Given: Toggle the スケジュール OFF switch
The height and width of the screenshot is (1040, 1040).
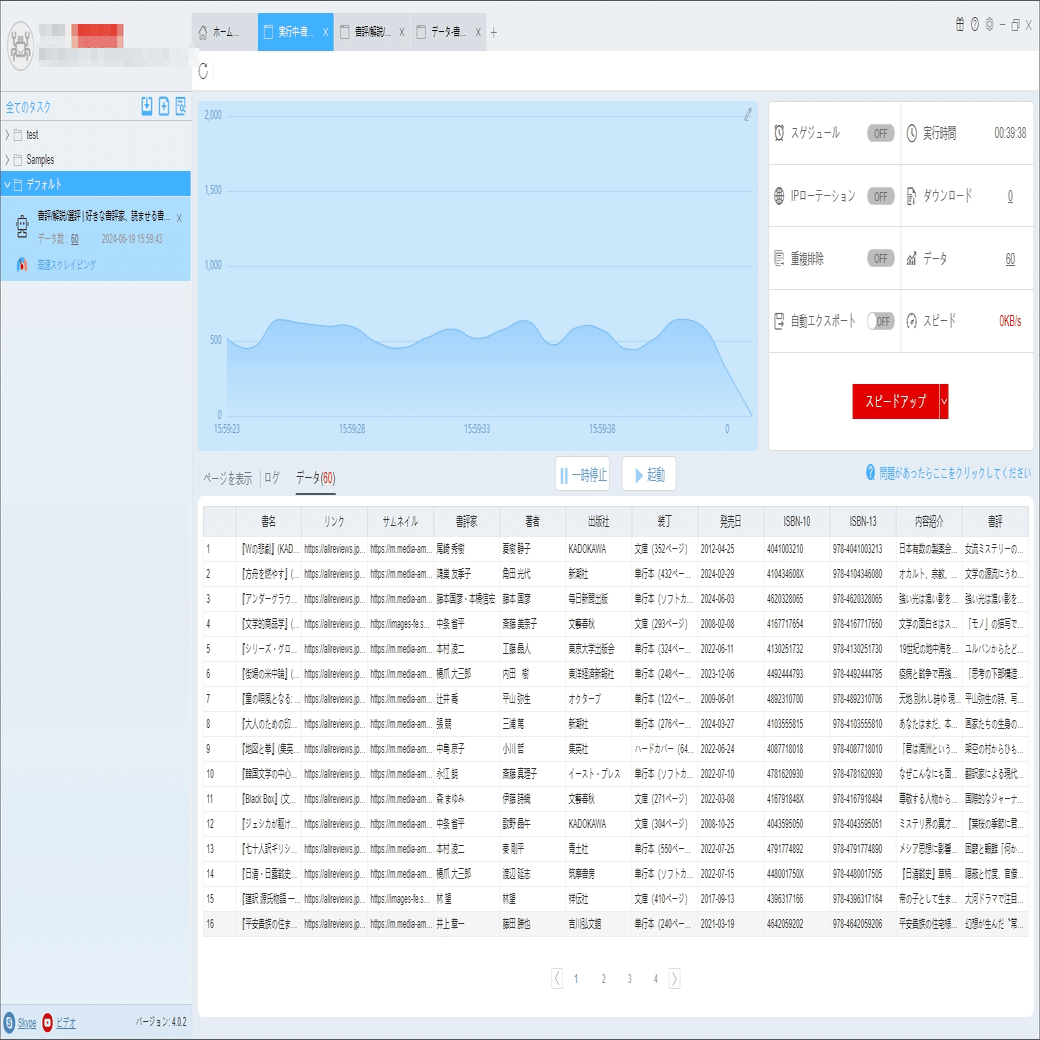Looking at the screenshot, I should (881, 133).
